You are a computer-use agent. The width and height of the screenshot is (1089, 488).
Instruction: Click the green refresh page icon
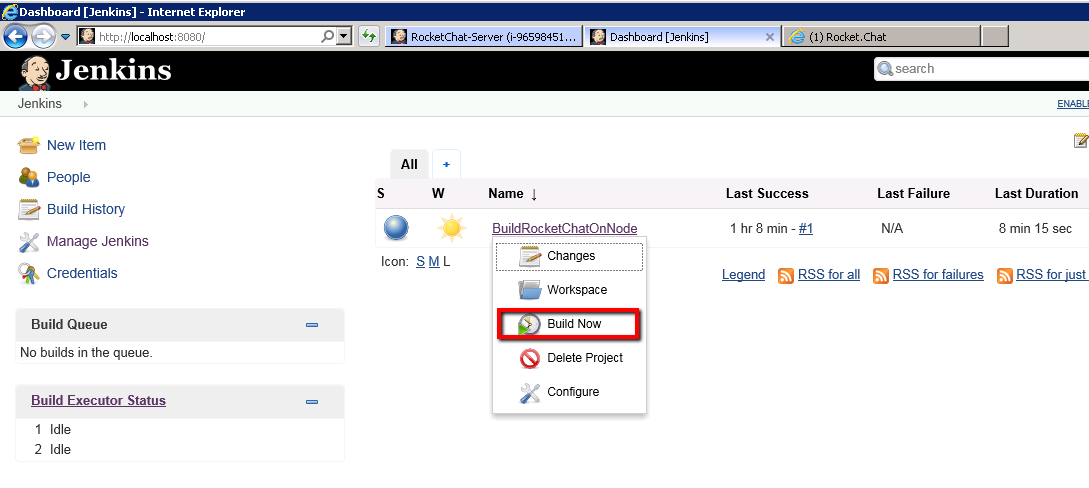click(368, 36)
